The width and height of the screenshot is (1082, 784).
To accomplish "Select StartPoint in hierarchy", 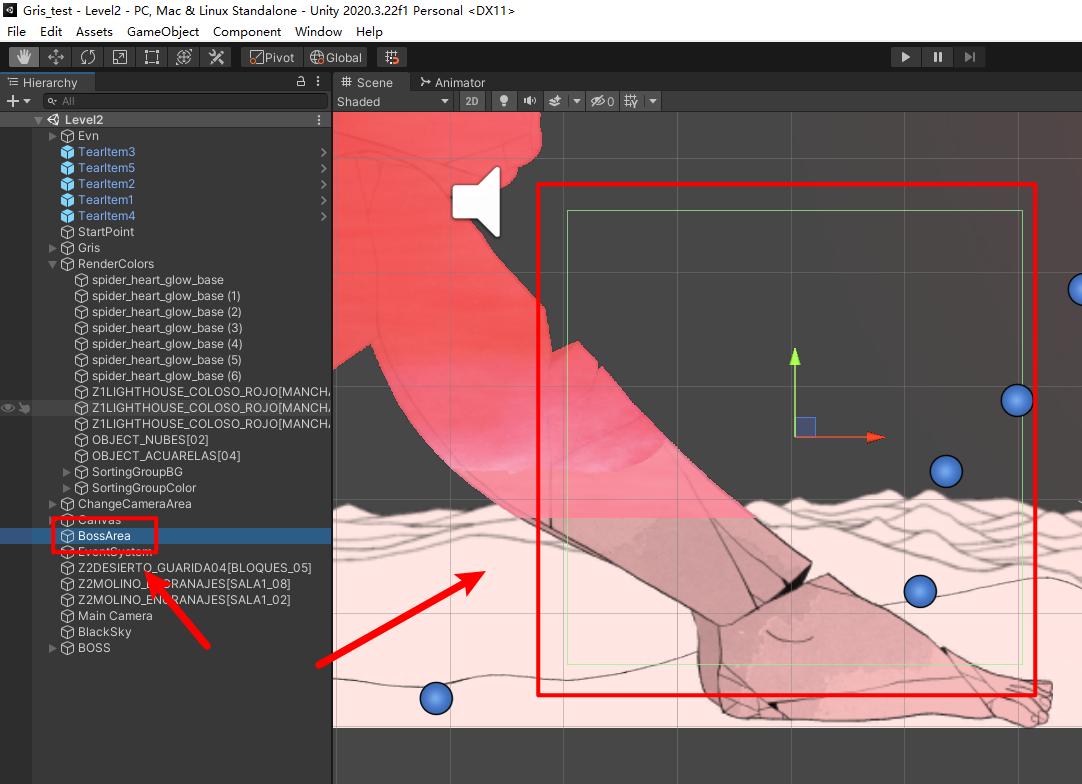I will (106, 232).
